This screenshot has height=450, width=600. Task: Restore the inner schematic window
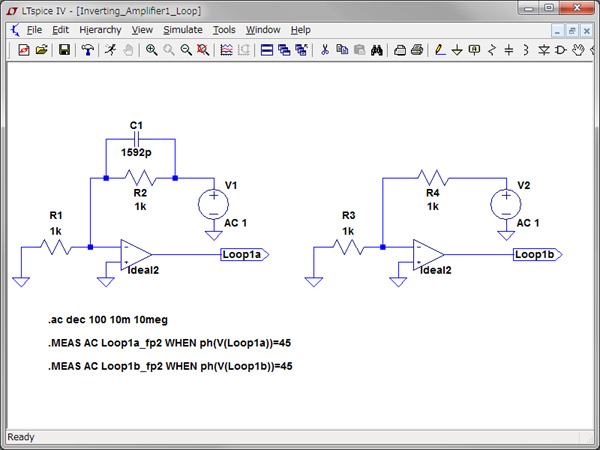(572, 30)
